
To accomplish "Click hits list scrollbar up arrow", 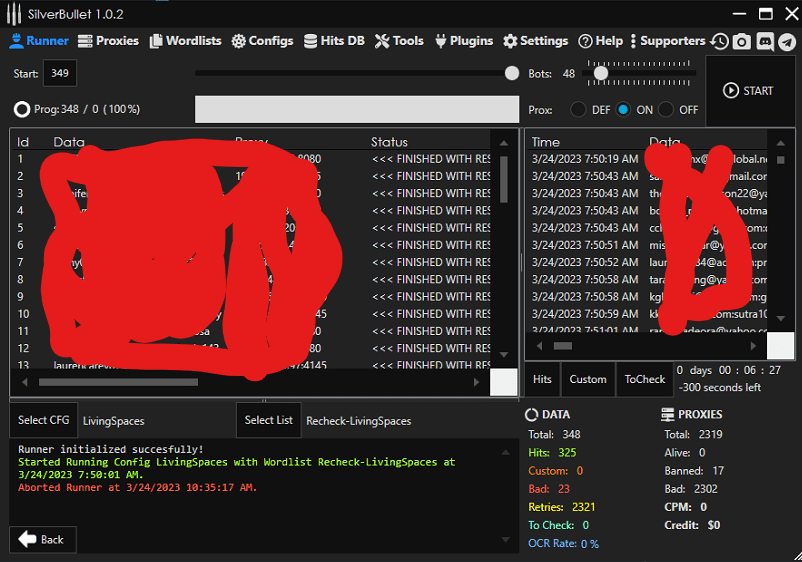I will click(x=781, y=143).
